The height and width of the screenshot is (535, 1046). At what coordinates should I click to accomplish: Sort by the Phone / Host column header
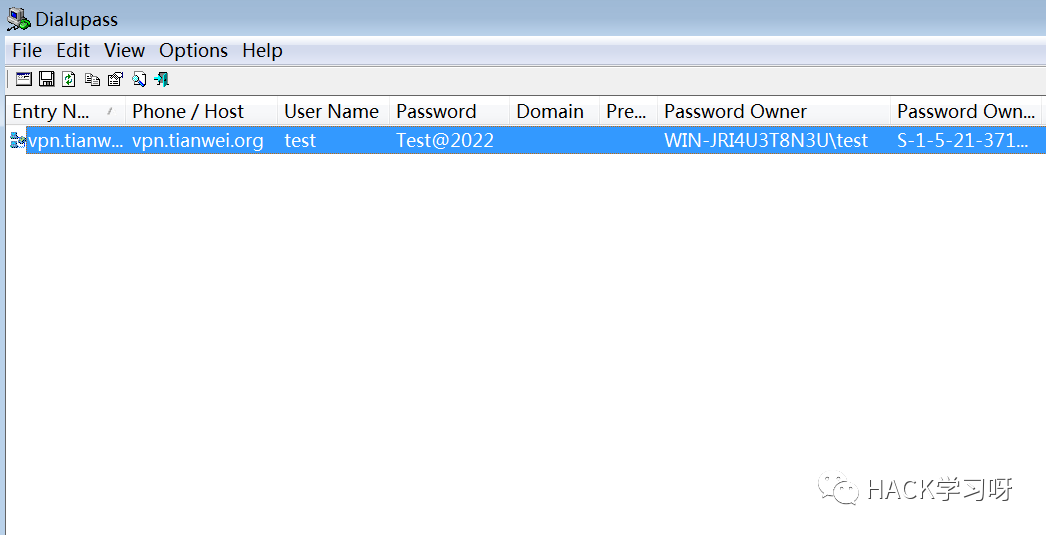pyautogui.click(x=188, y=111)
